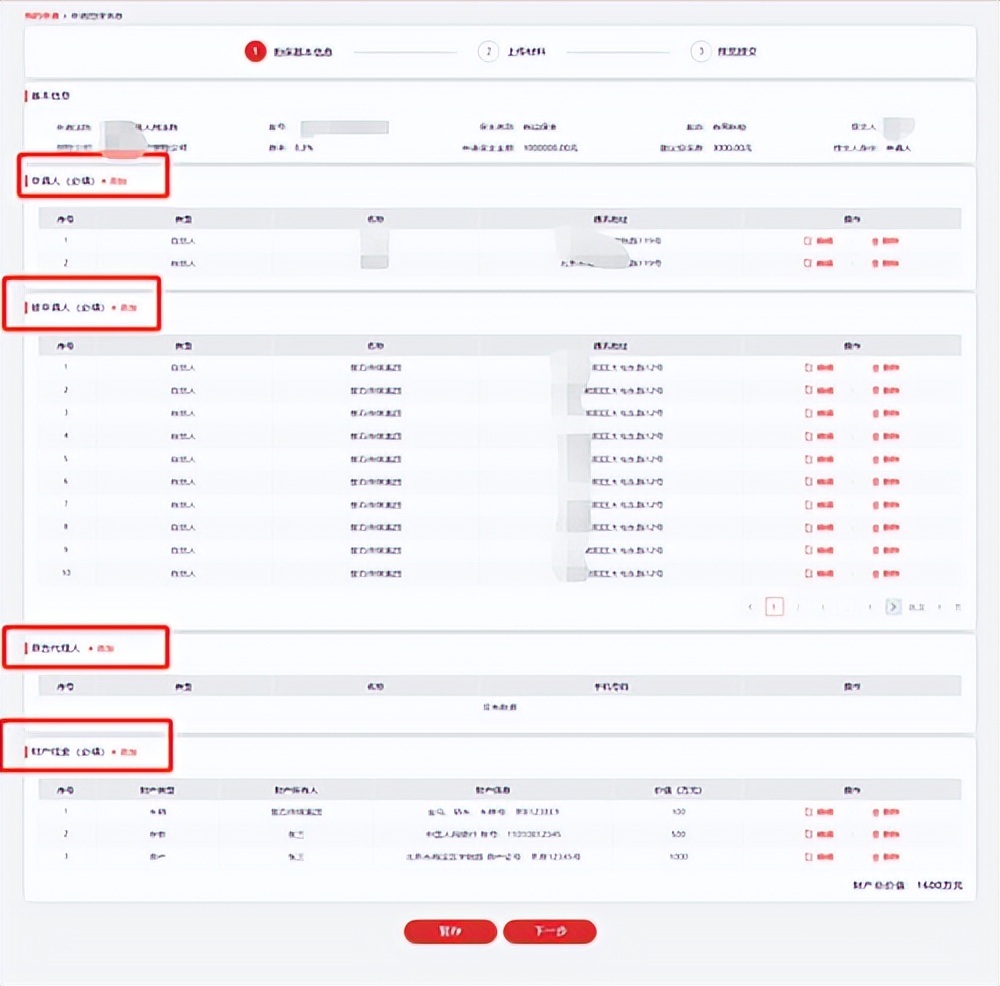Go to step 3 preview and submit
Screen dimensions: 1000x986
point(727,52)
